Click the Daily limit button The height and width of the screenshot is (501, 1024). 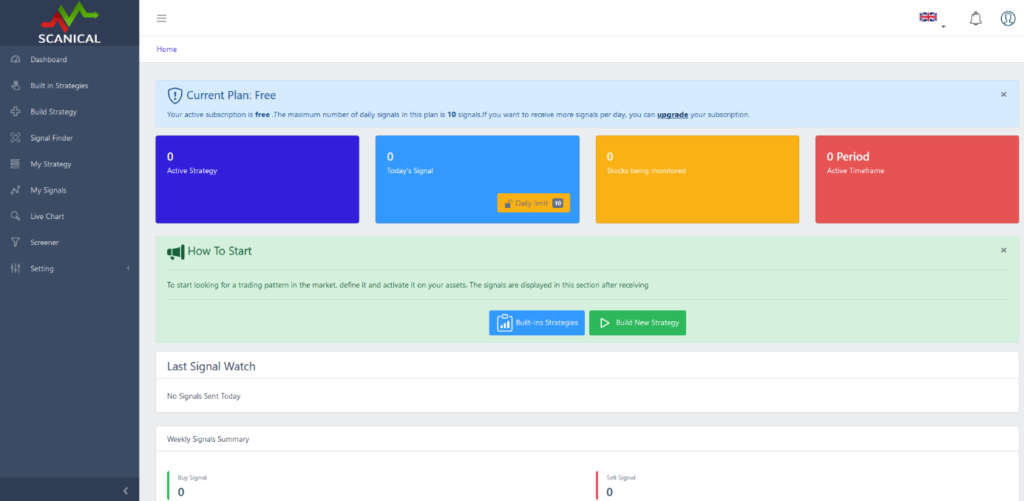click(x=534, y=203)
